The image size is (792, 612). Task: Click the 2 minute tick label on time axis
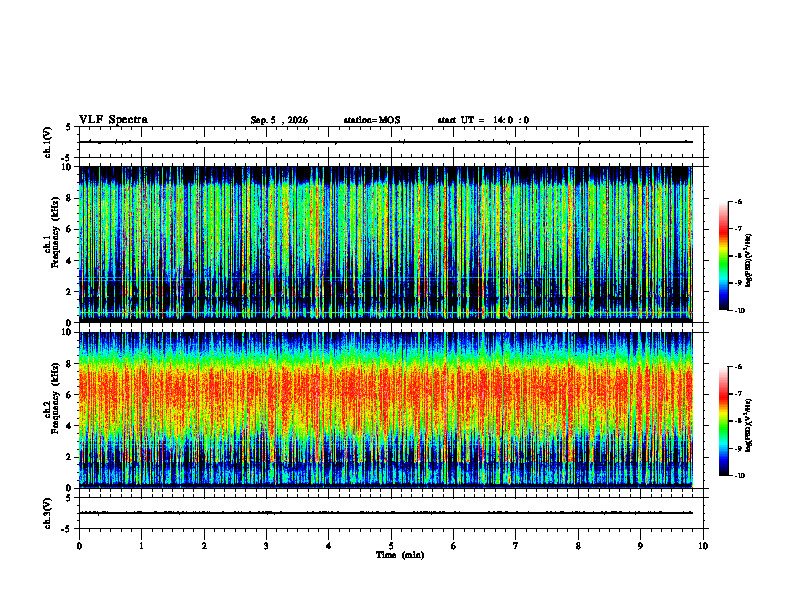tap(204, 546)
